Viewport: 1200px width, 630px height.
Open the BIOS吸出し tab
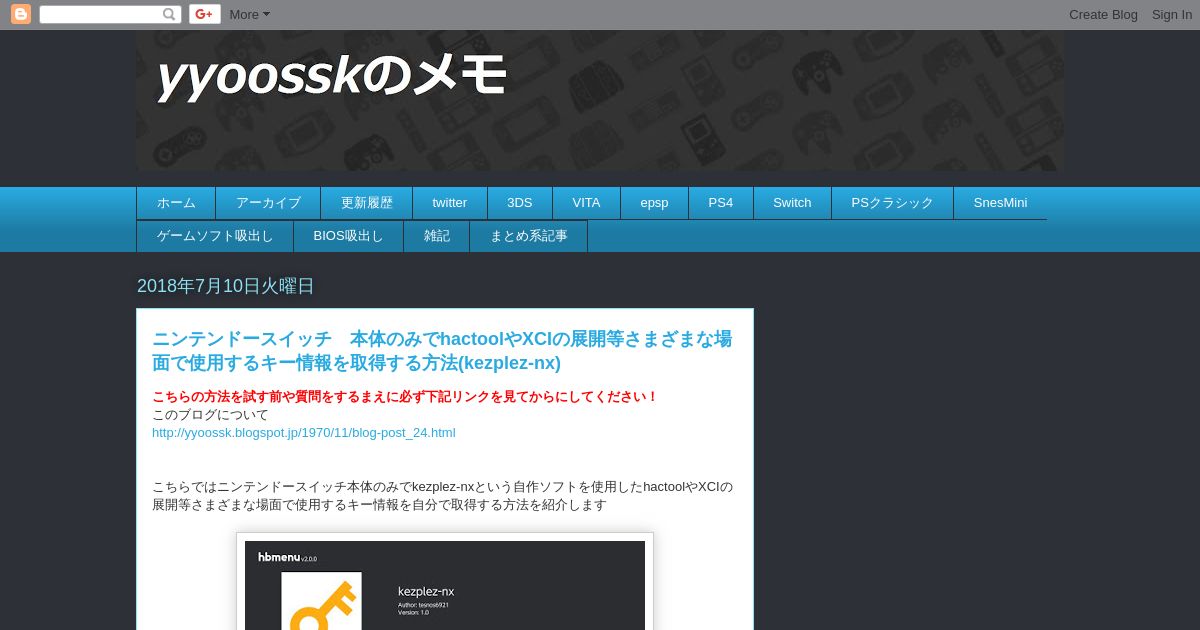click(349, 236)
